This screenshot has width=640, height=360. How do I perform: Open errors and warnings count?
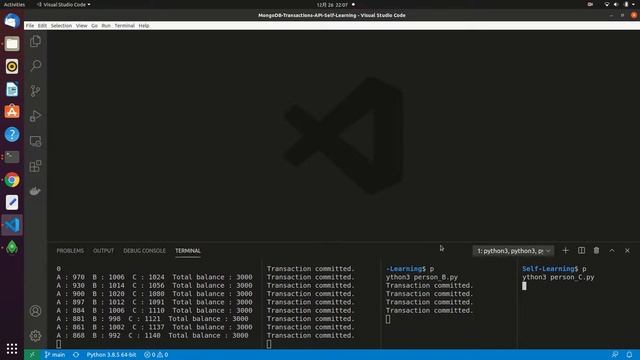(x=156, y=355)
